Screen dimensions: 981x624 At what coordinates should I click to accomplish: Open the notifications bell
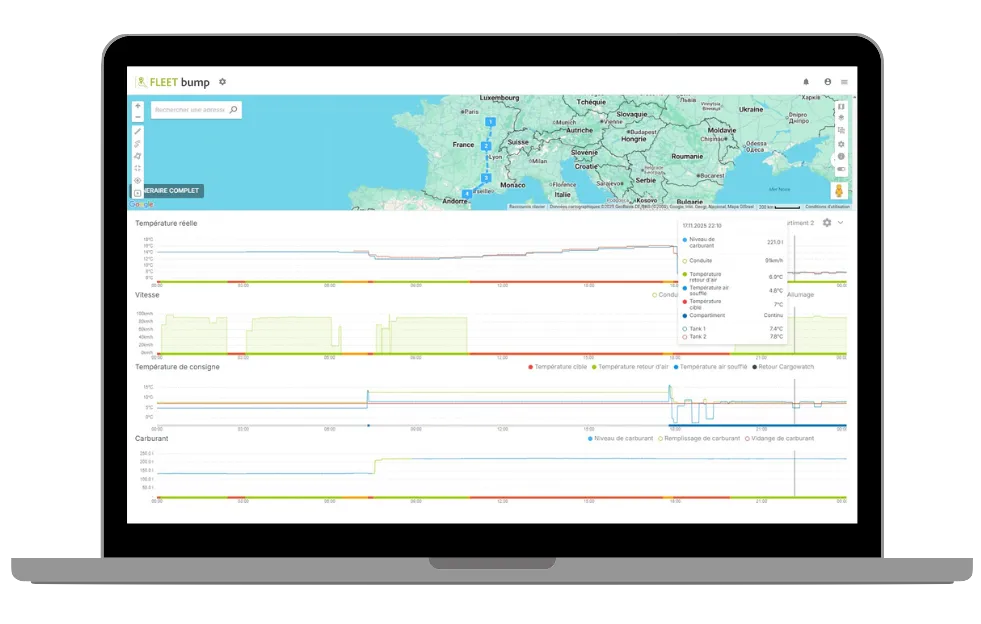[806, 82]
